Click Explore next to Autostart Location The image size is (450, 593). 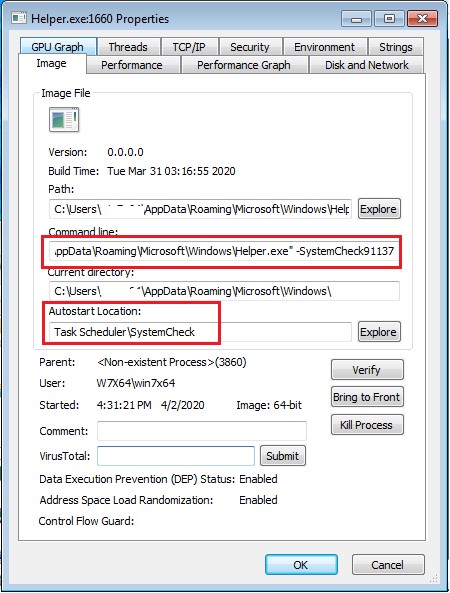point(379,332)
